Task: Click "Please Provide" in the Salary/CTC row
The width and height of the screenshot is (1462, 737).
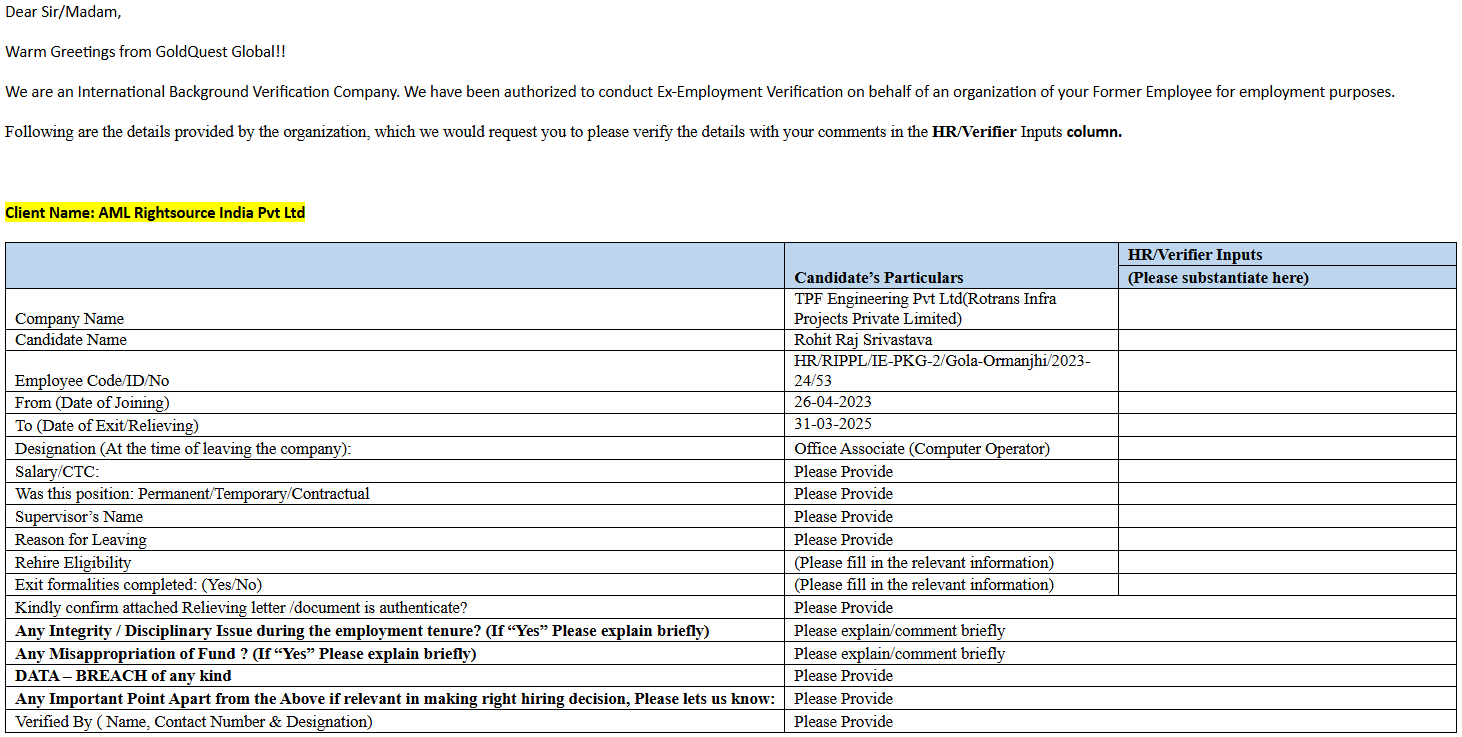Action: coord(844,471)
